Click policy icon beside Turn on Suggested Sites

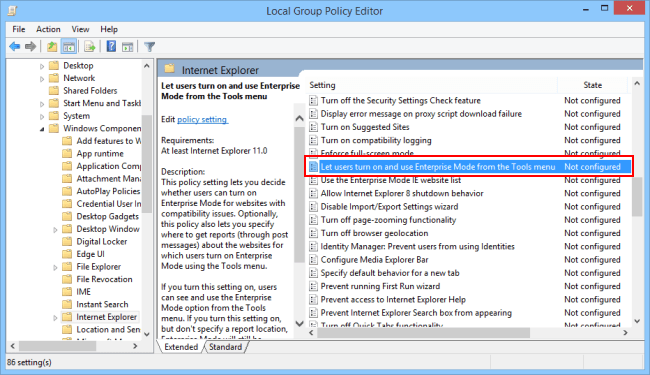(313, 127)
